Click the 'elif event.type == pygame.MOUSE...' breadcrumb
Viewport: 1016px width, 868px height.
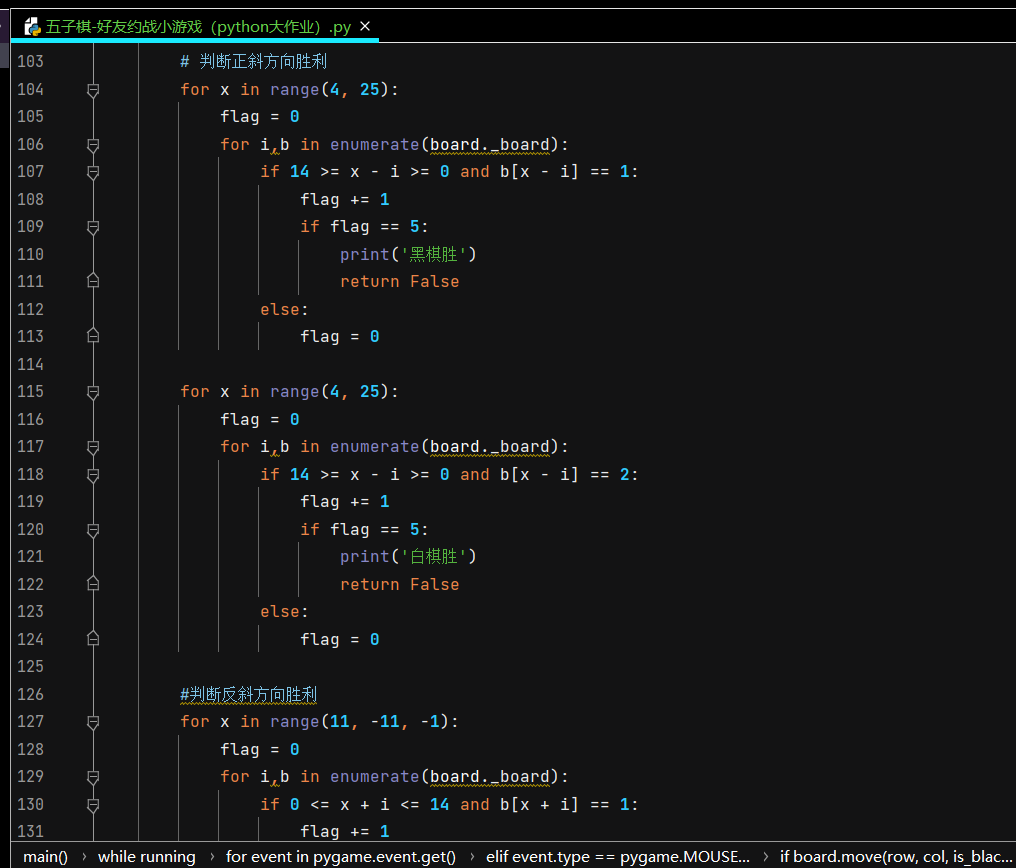[x=617, y=856]
